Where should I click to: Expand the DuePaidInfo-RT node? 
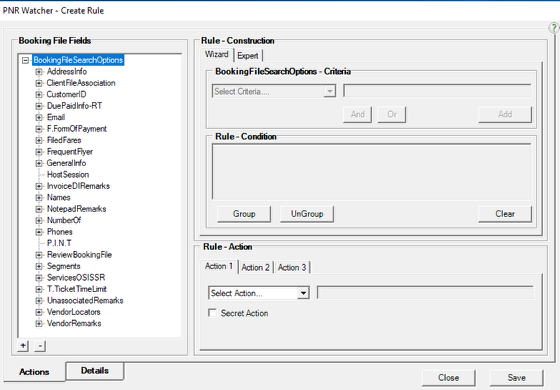click(x=39, y=106)
